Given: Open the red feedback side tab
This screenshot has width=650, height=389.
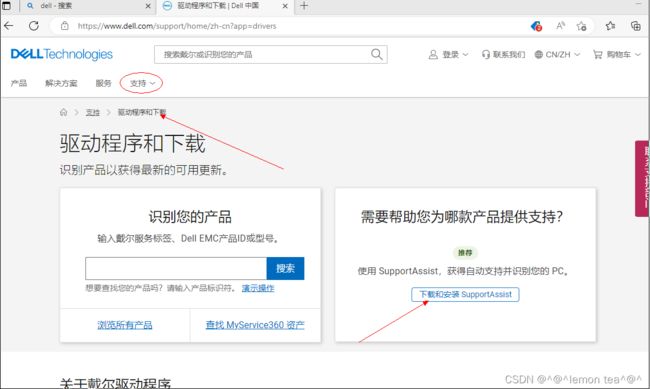Looking at the screenshot, I should [x=642, y=178].
